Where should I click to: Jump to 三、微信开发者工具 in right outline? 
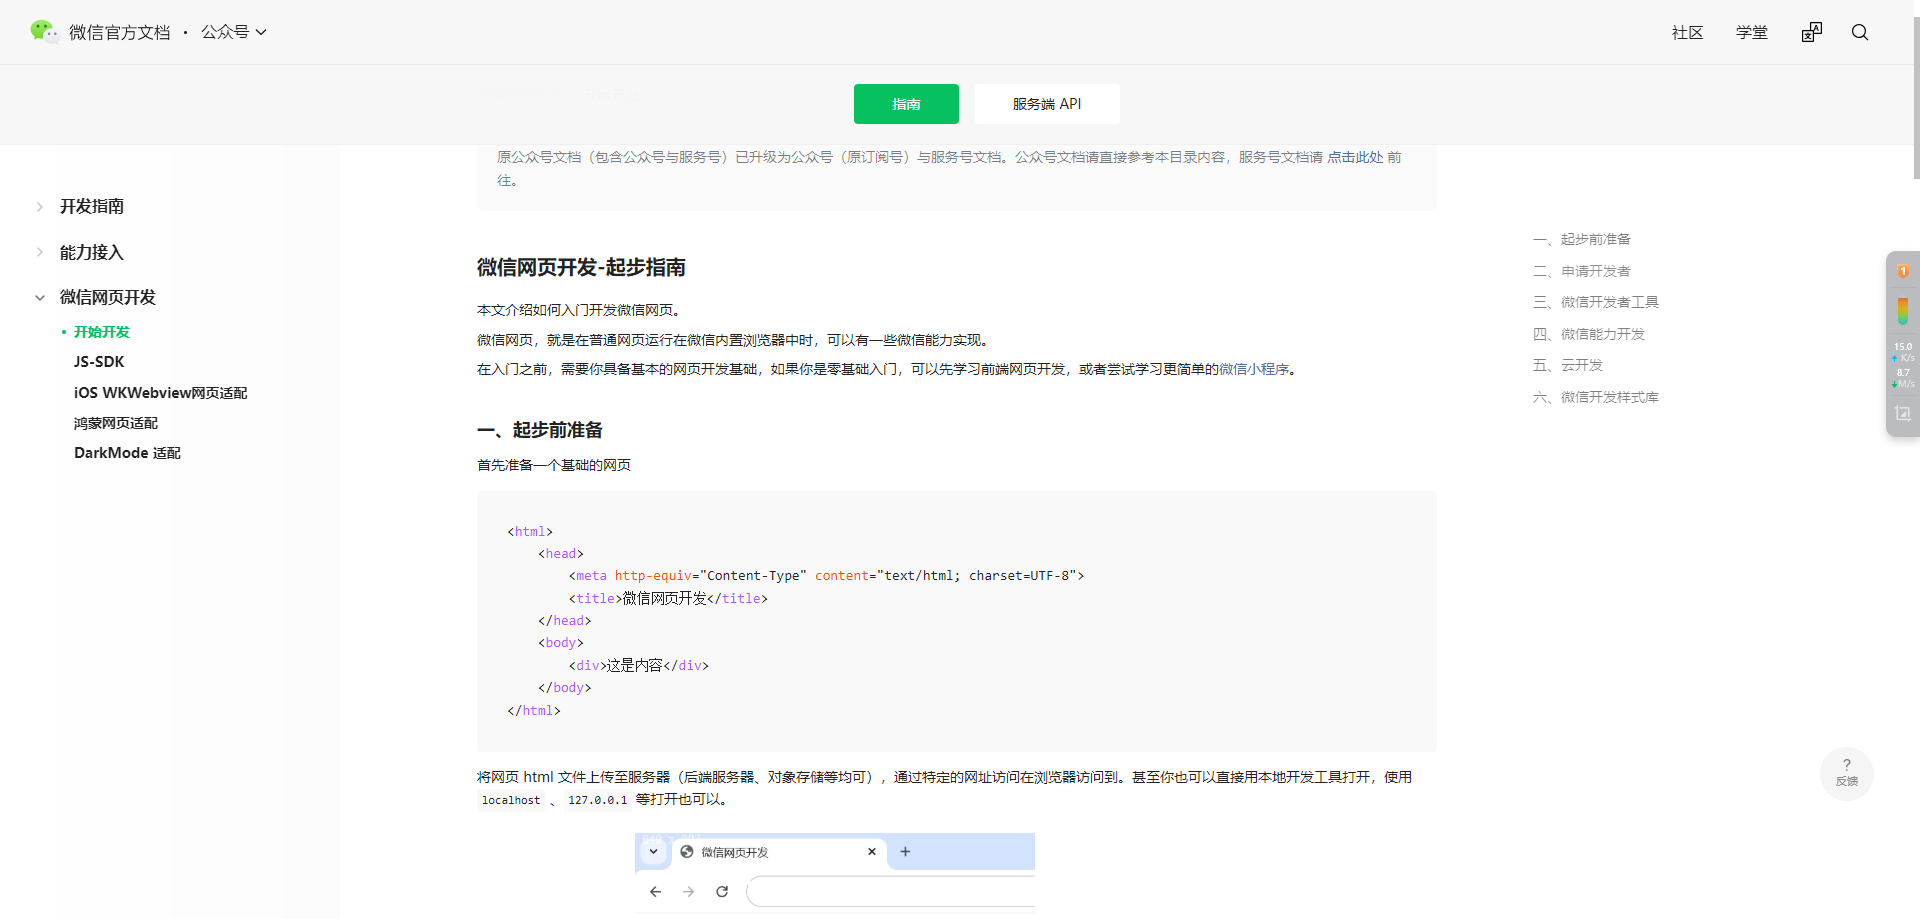(1596, 302)
